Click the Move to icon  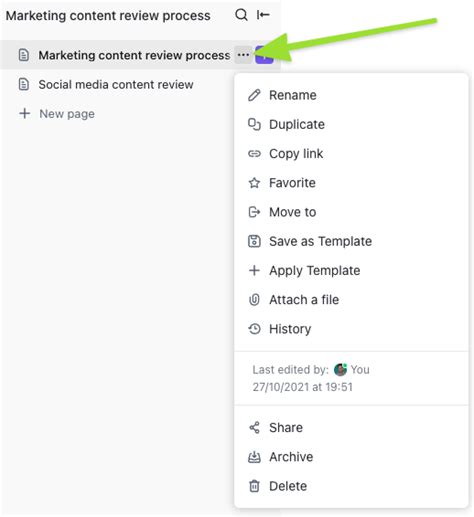coord(254,212)
